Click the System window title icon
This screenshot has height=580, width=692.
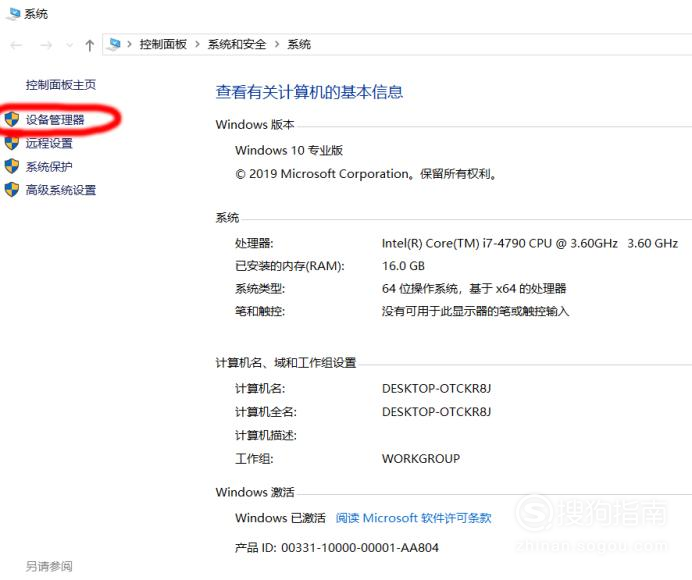coord(13,14)
